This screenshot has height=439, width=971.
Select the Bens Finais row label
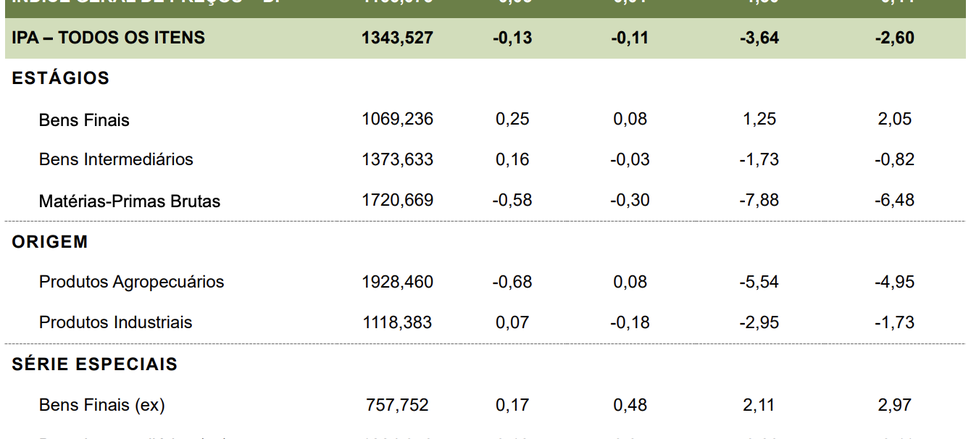[84, 120]
